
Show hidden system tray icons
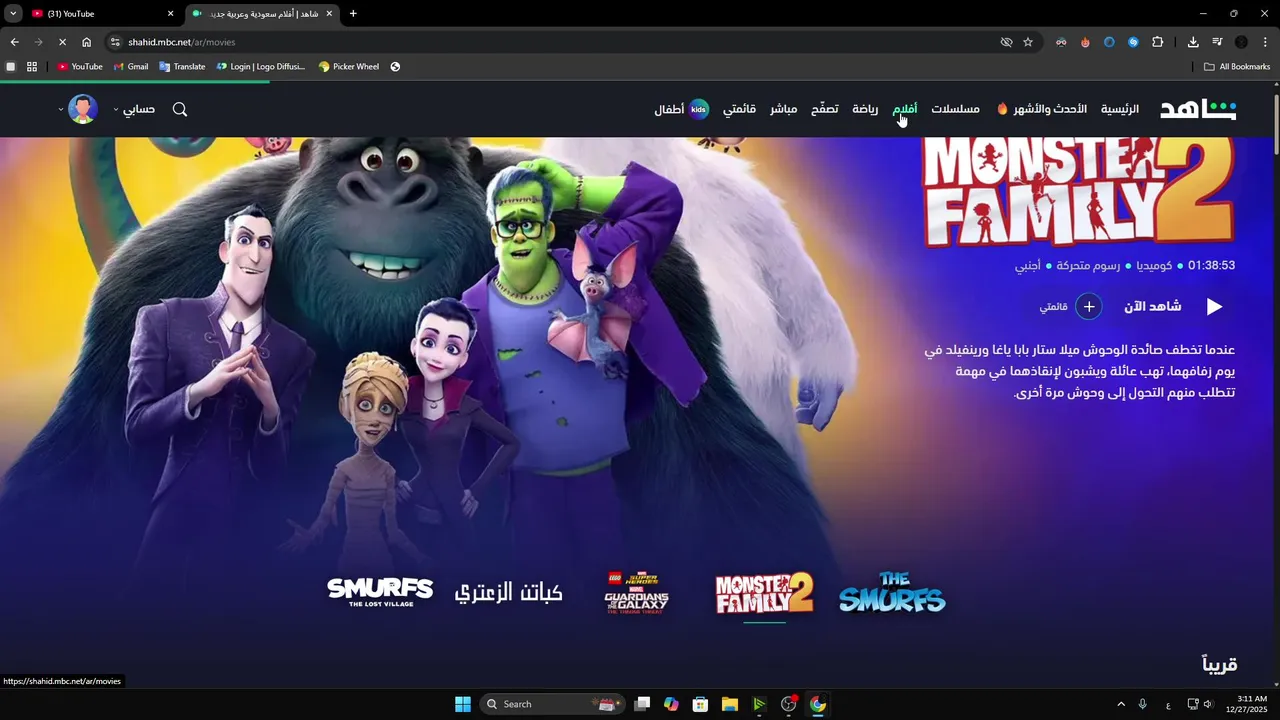1121,704
